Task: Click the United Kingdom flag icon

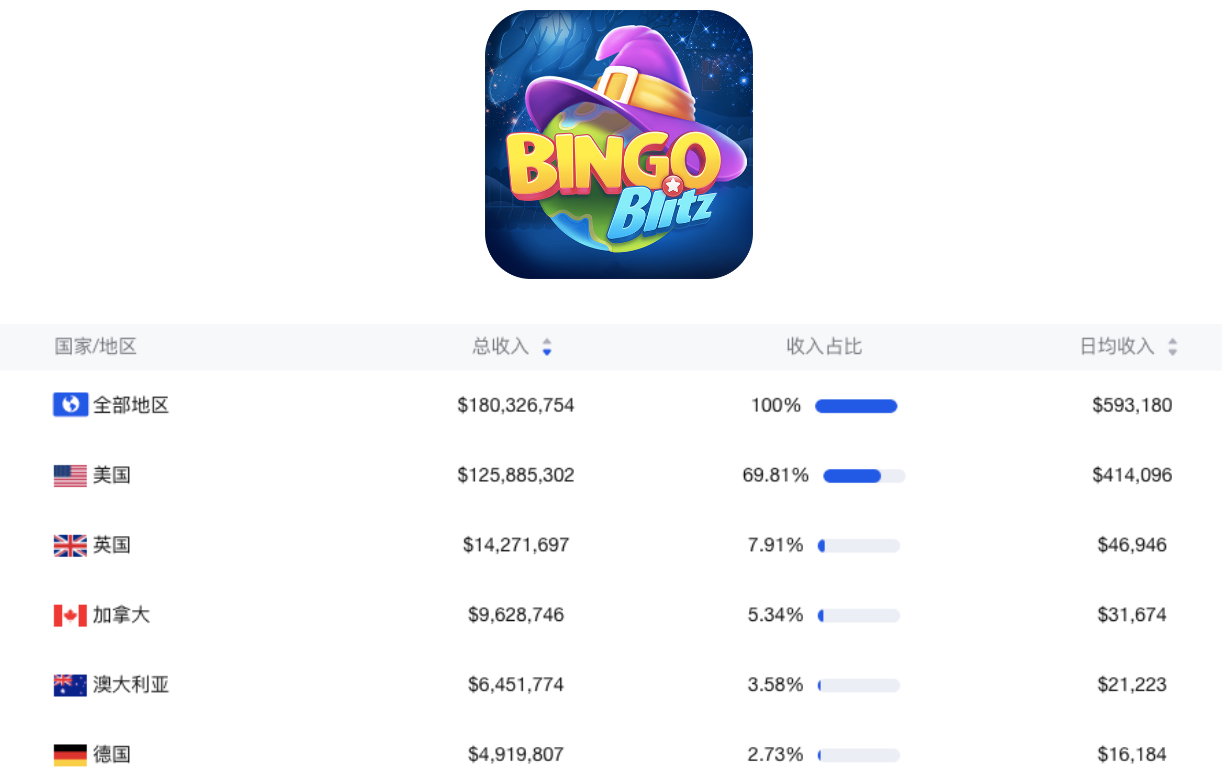Action: (x=70, y=545)
